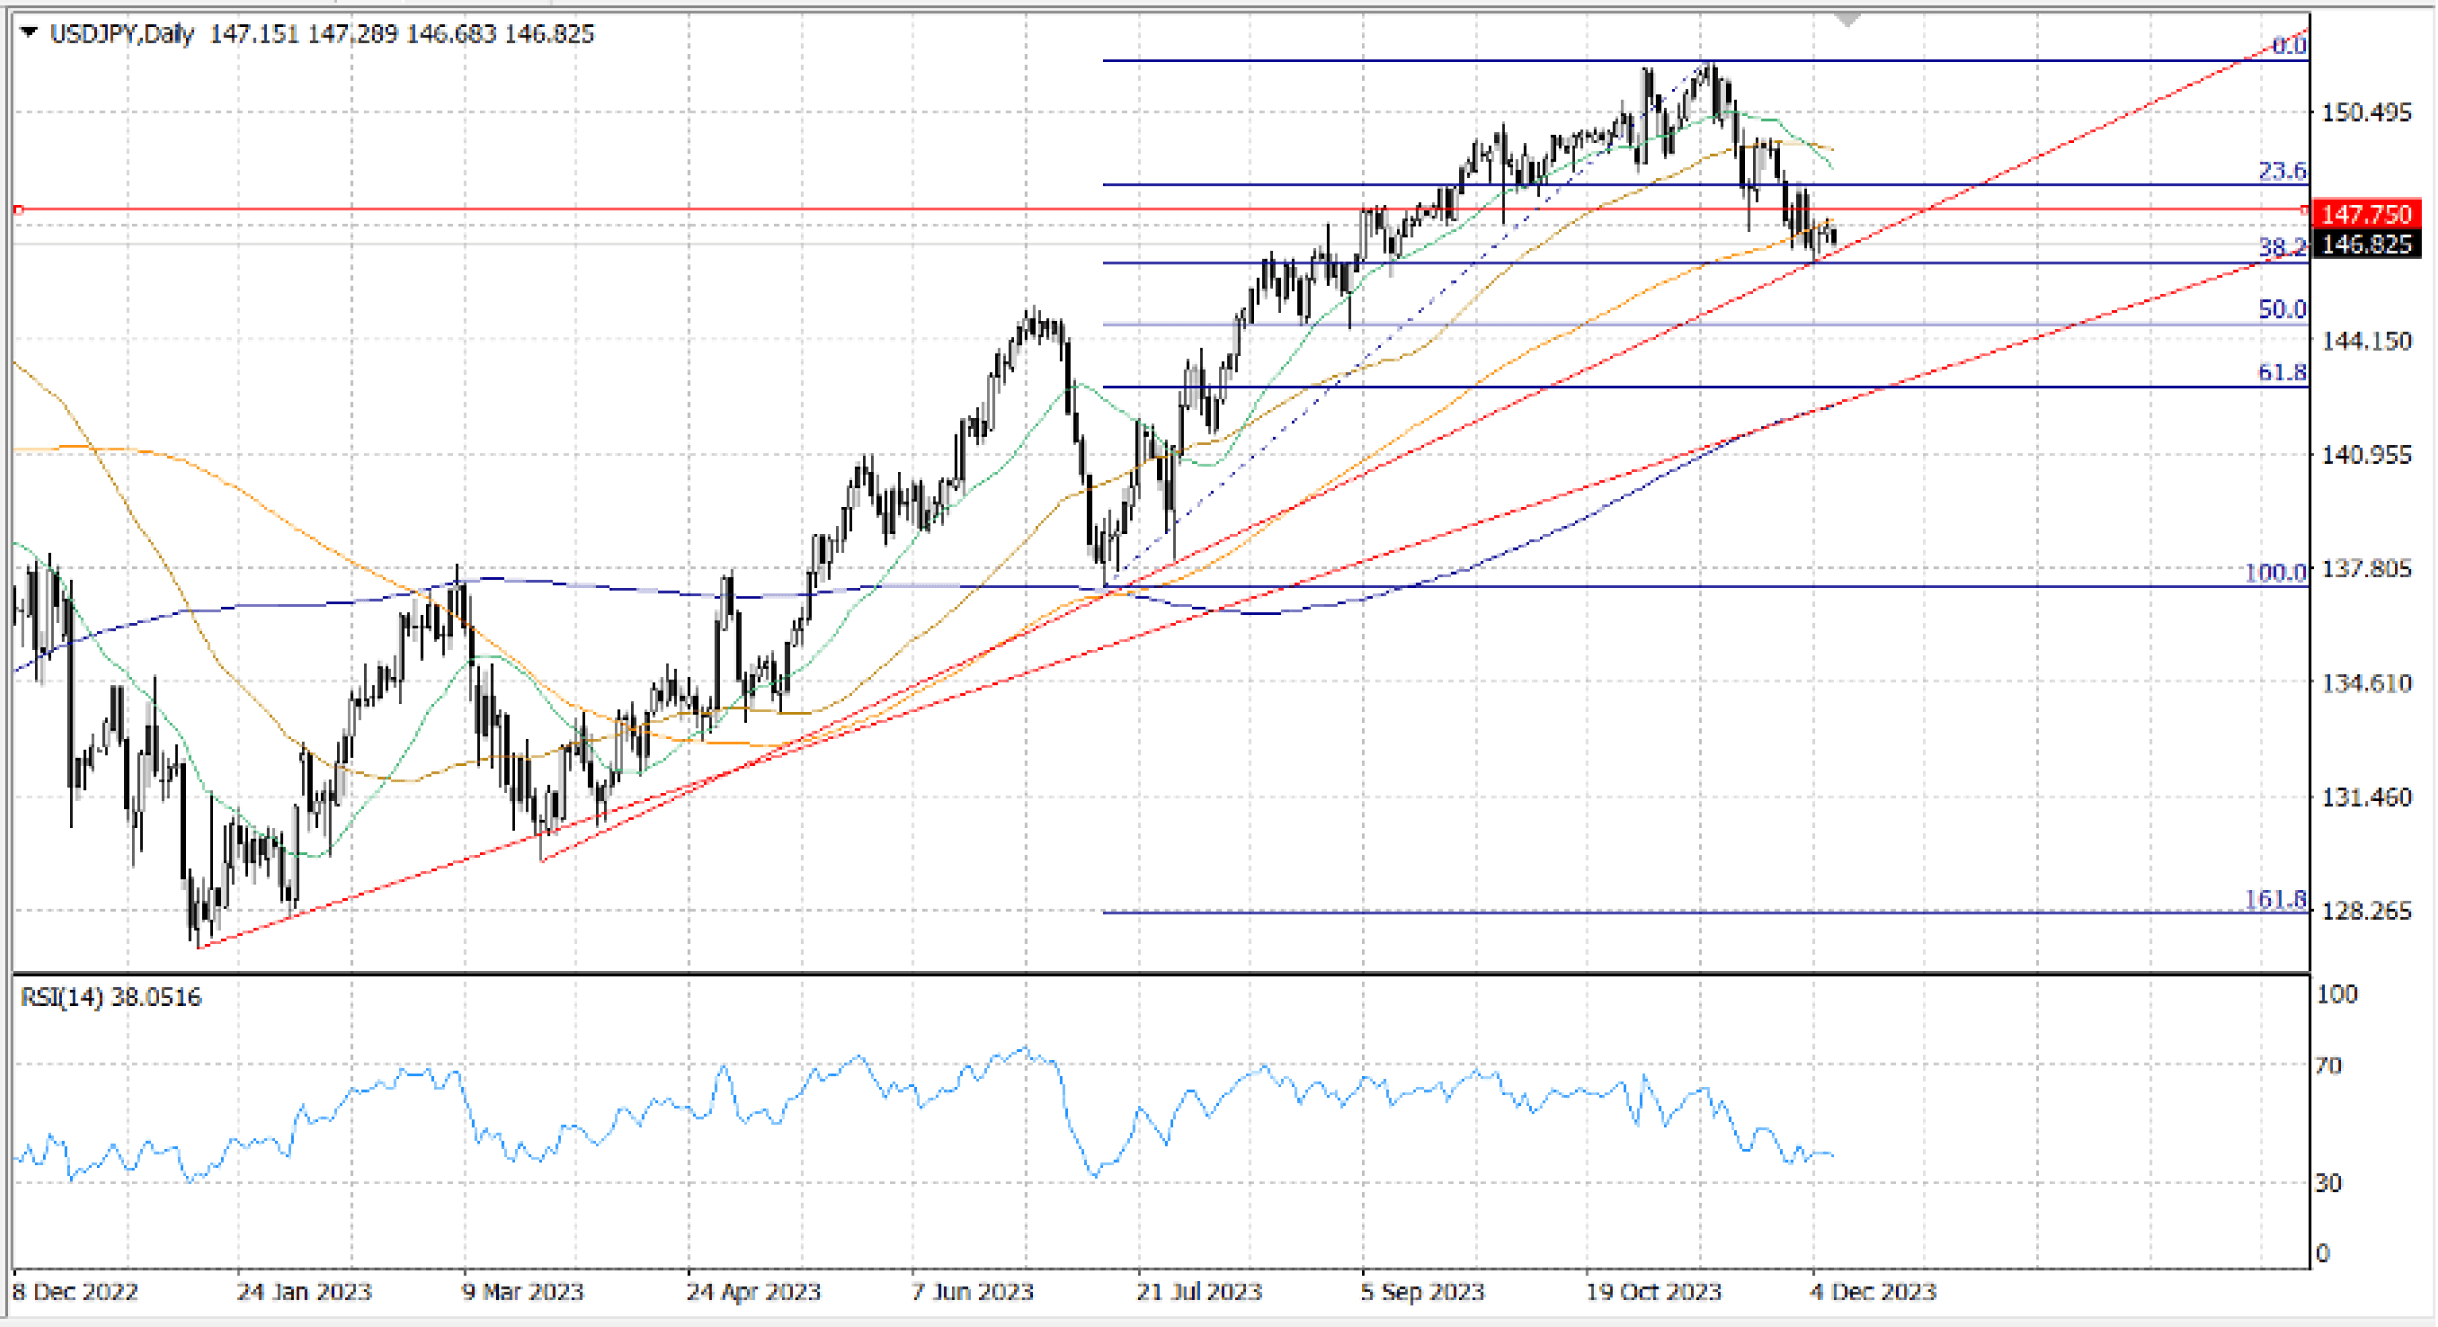Click the red line's right square handle
The width and height of the screenshot is (2438, 1327).
pos(2305,210)
